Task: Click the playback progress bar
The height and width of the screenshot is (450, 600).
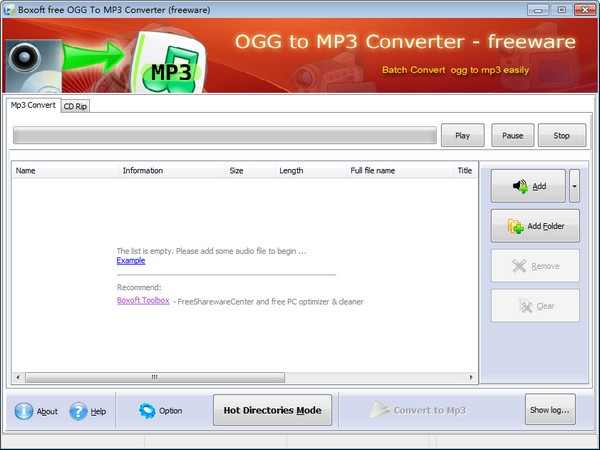Action: (225, 135)
